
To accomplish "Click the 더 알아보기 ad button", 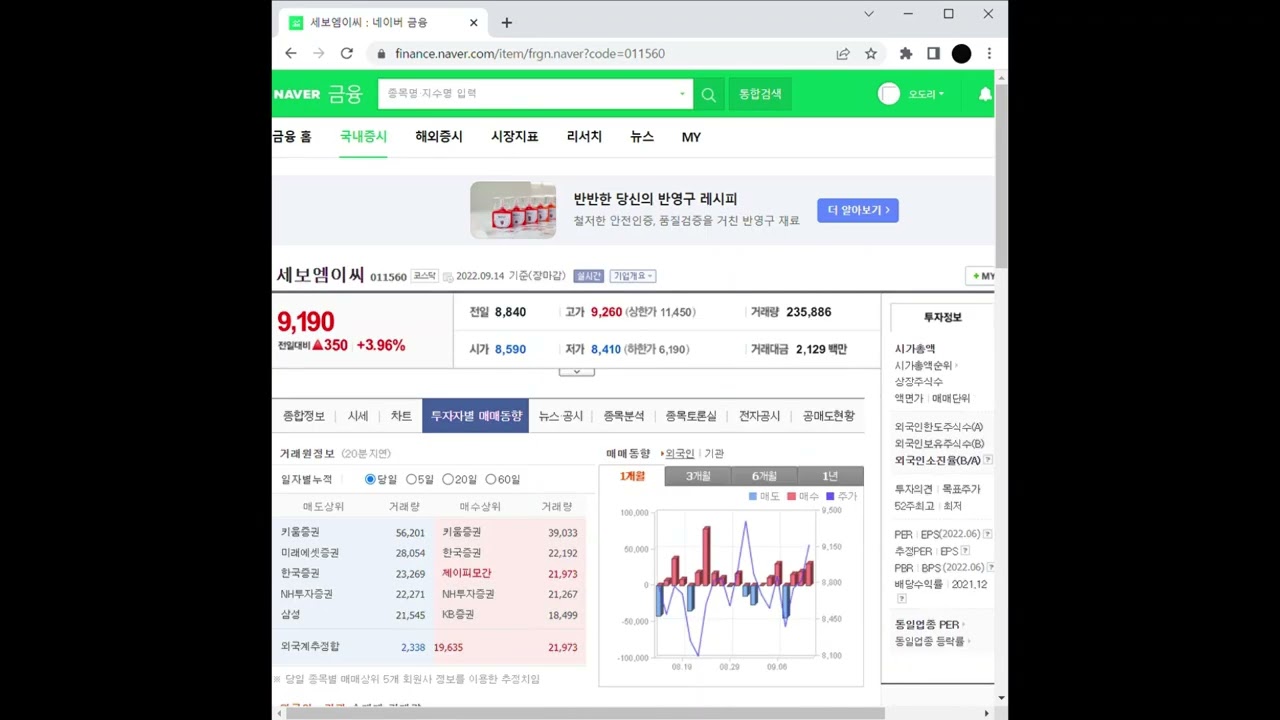I will (x=858, y=210).
